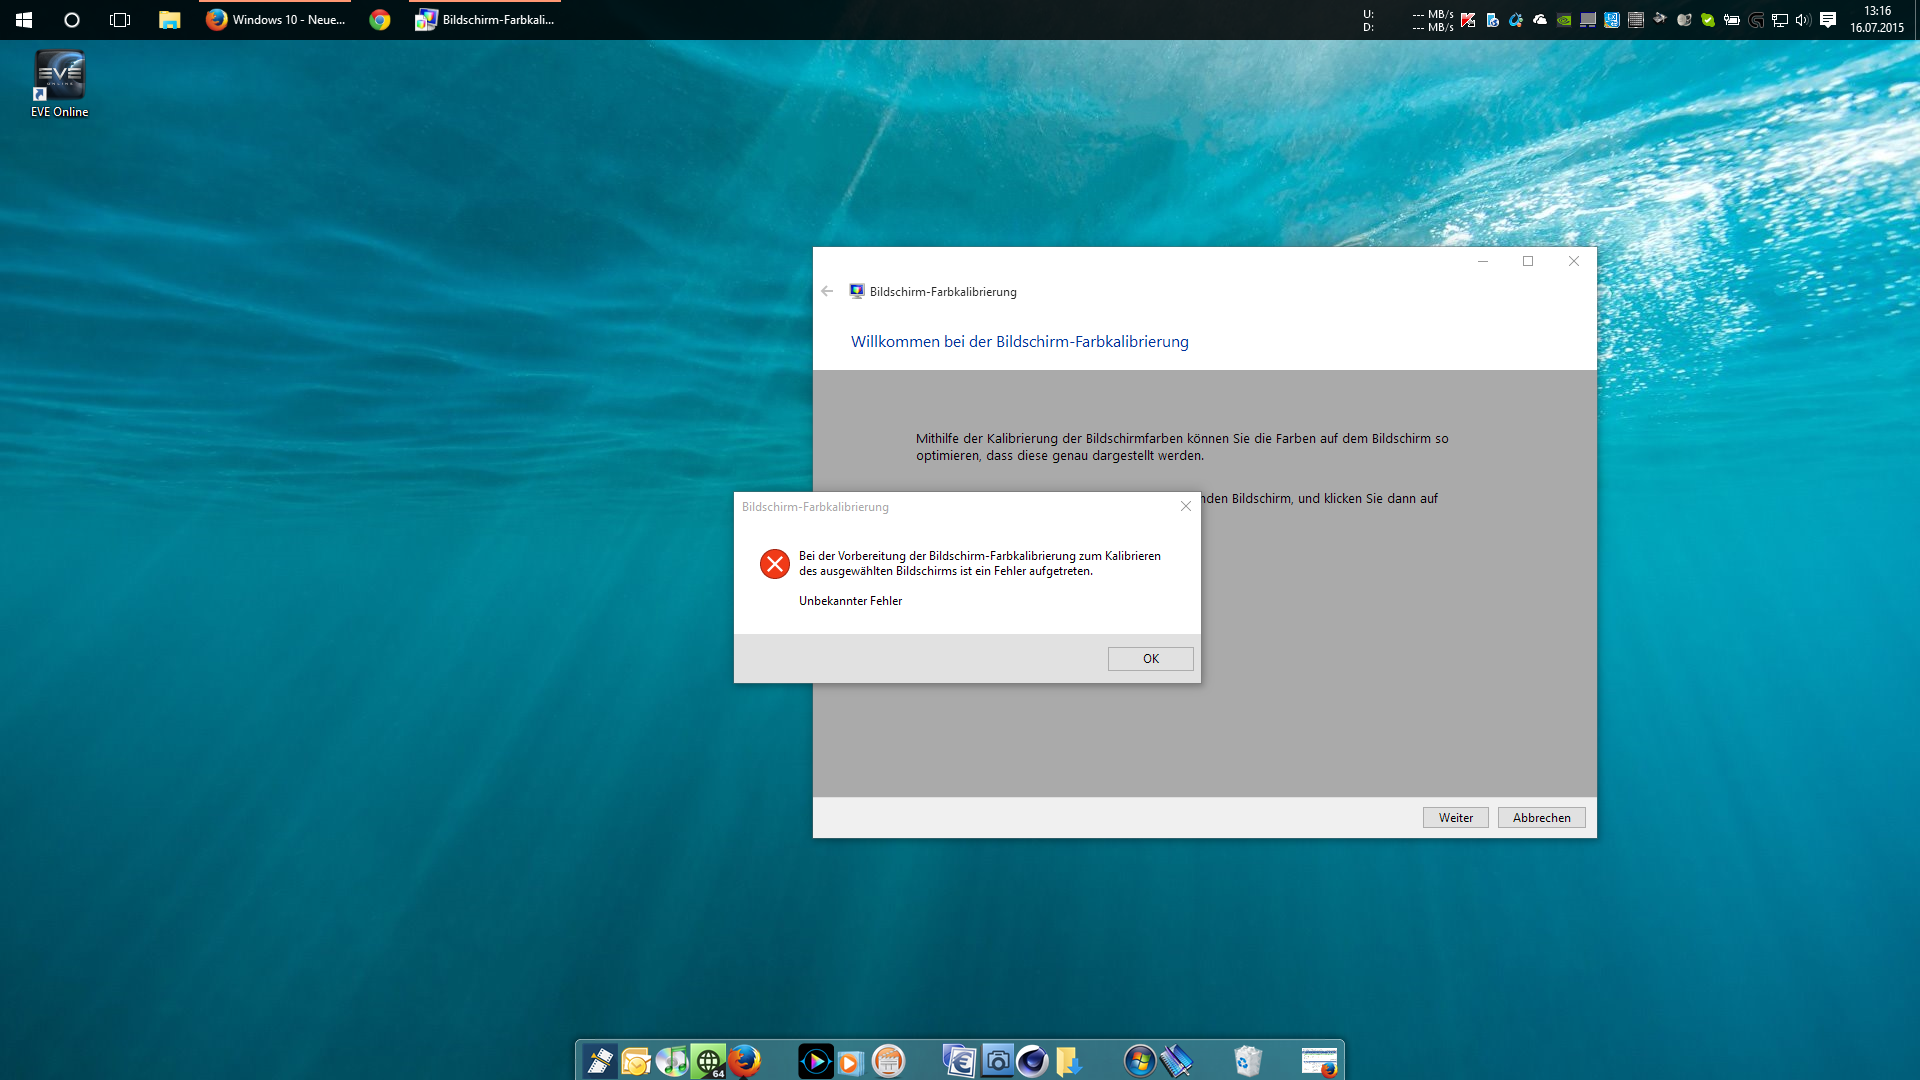1920x1080 pixels.
Task: Switch to Bildschirm-Farbkalibrierung taskbar item
Action: pyautogui.click(x=485, y=19)
